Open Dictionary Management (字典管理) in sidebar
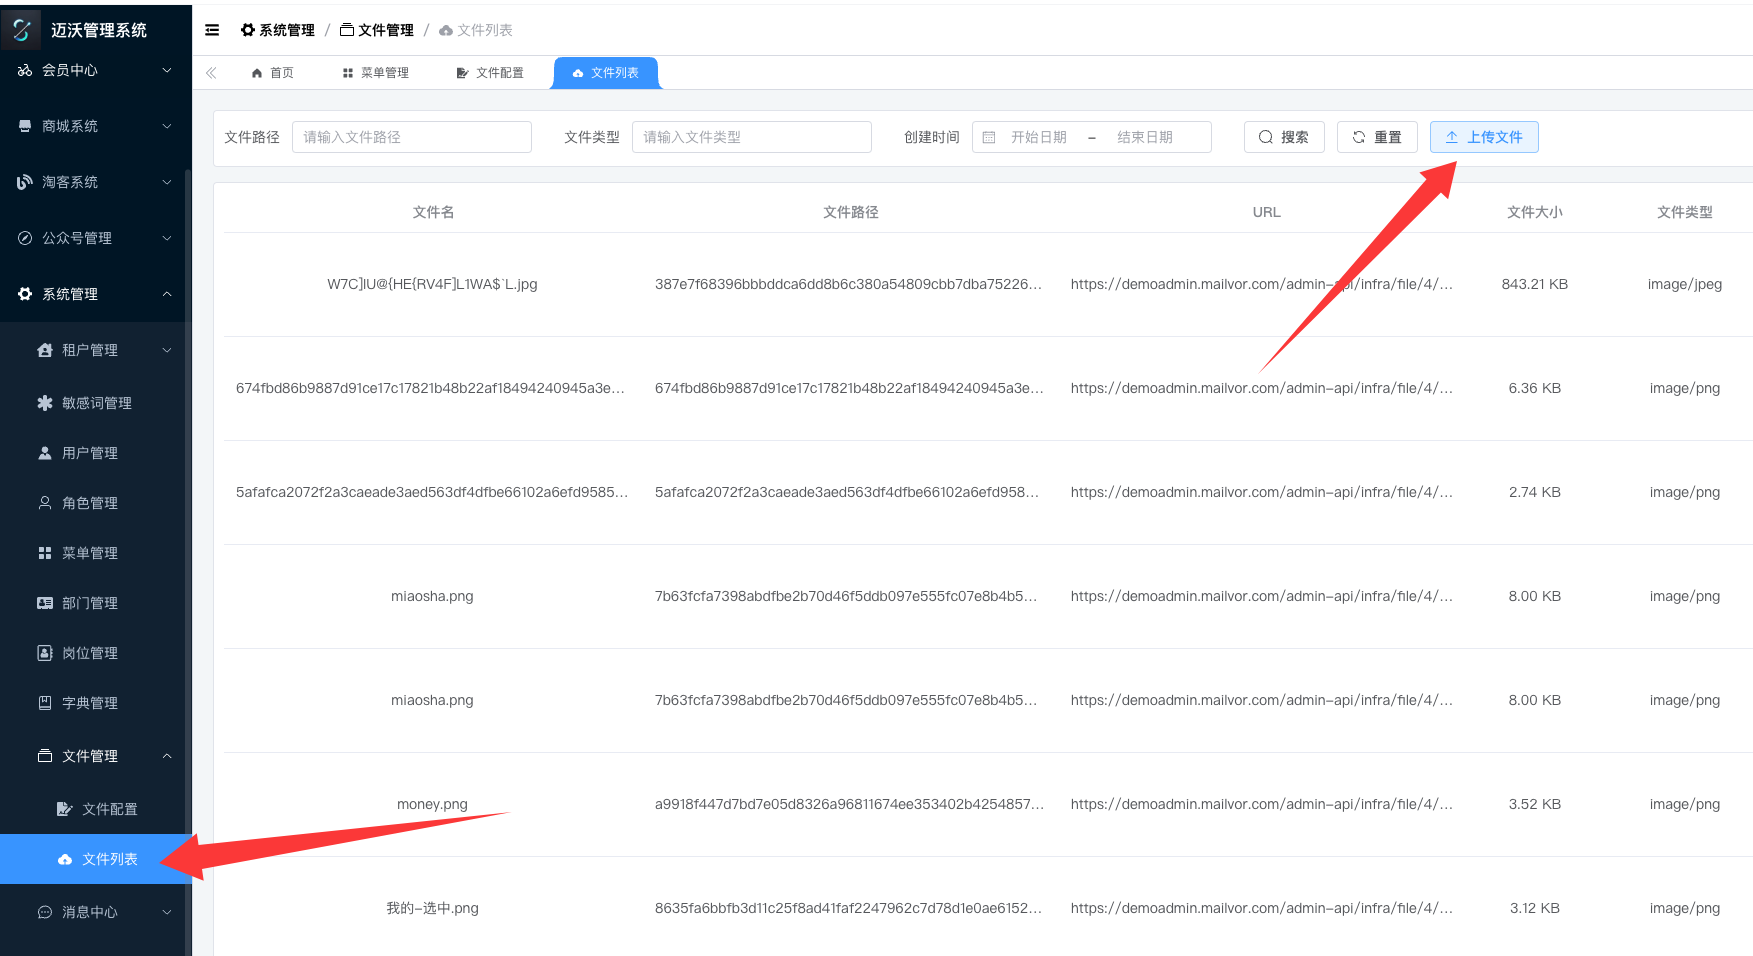The height and width of the screenshot is (956, 1753). click(x=90, y=703)
